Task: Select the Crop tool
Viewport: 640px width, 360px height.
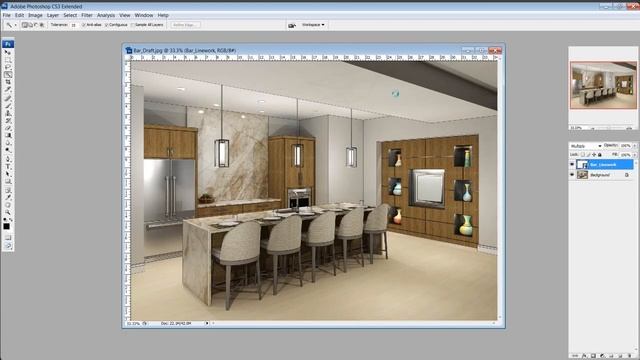Action: (8, 82)
